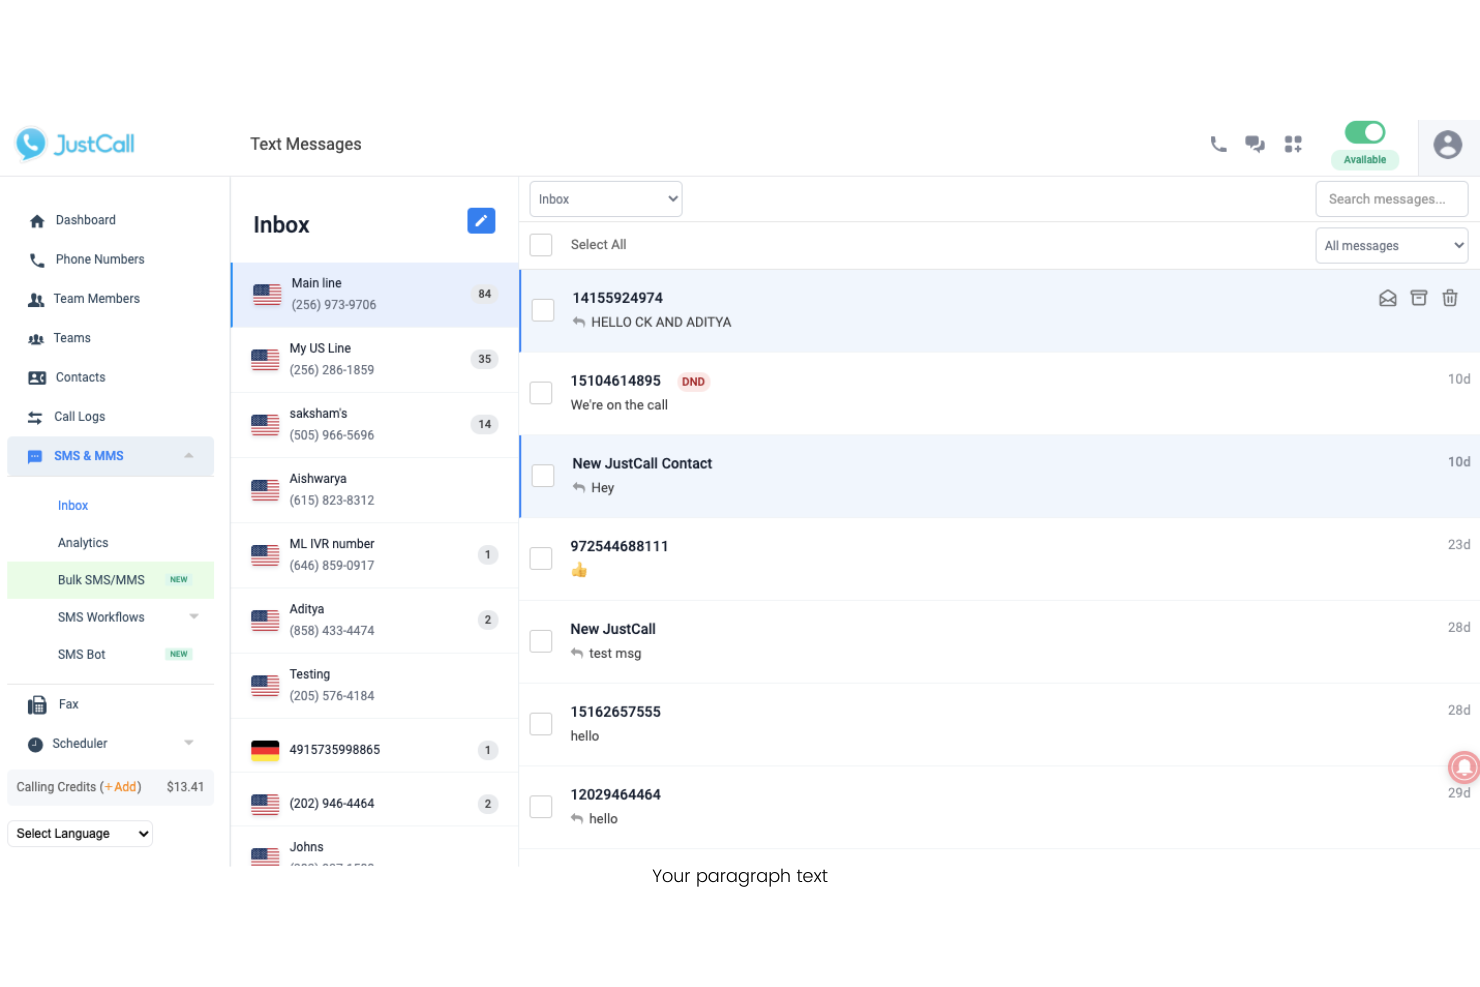The width and height of the screenshot is (1480, 987).
Task: Tick the checkbox for 15104614895 message
Action: coord(541,393)
